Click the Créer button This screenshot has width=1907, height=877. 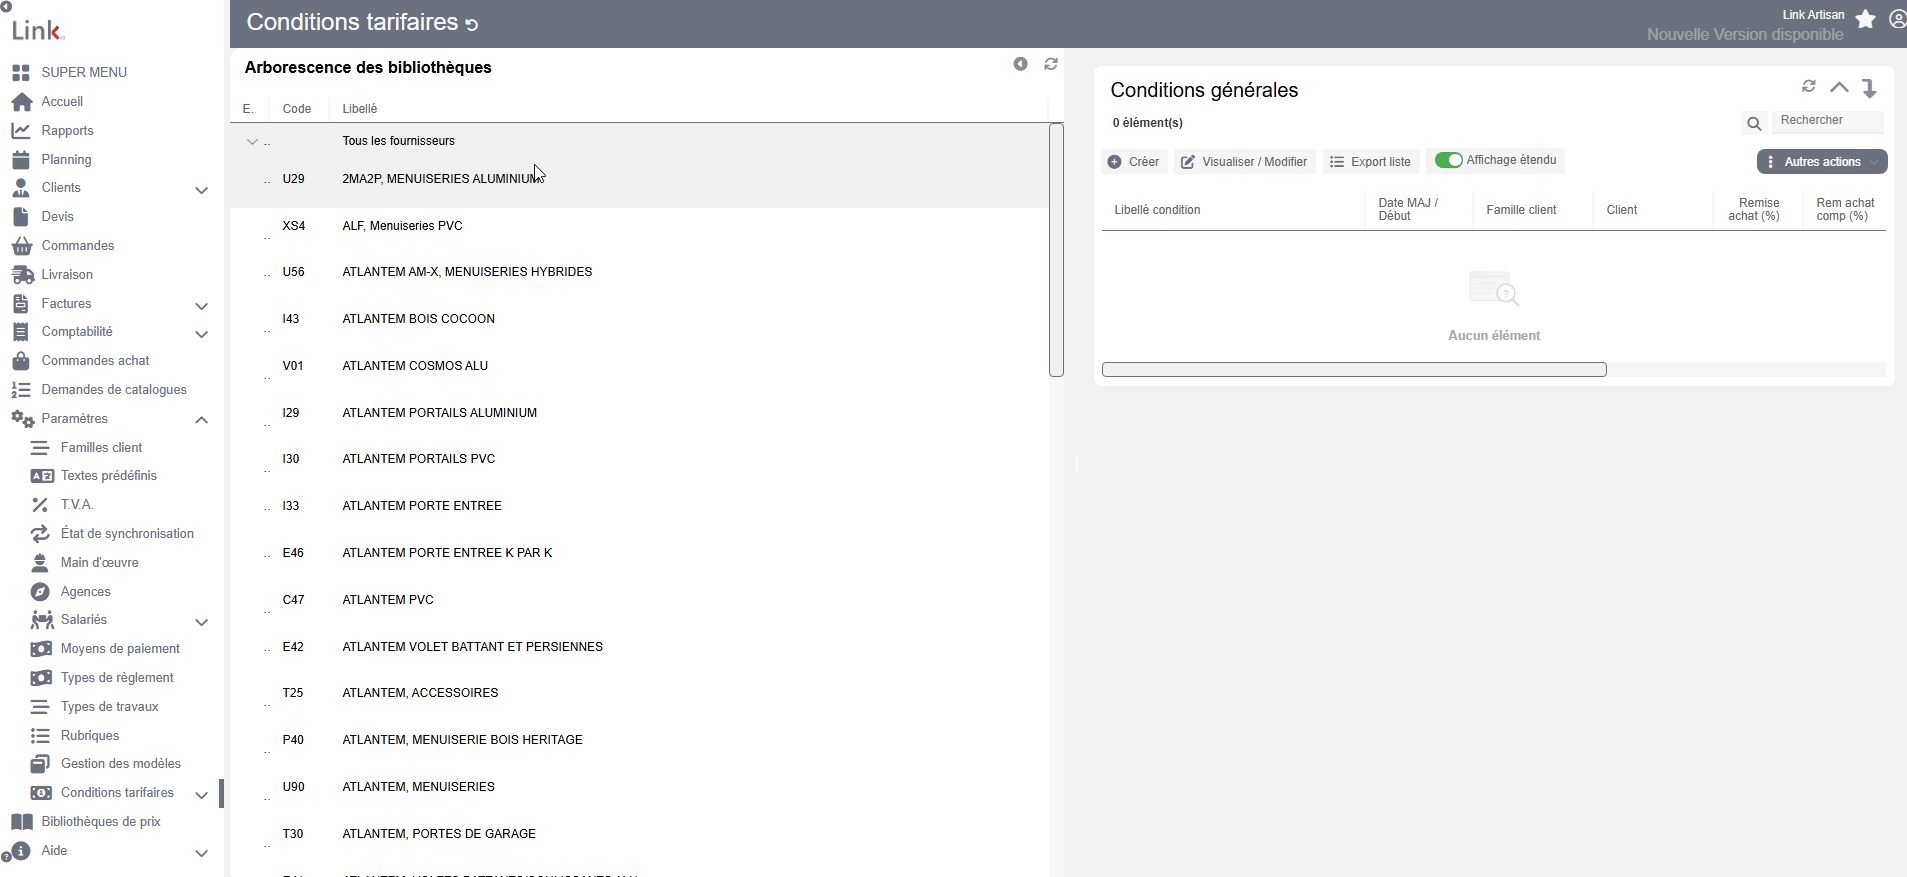point(1134,162)
